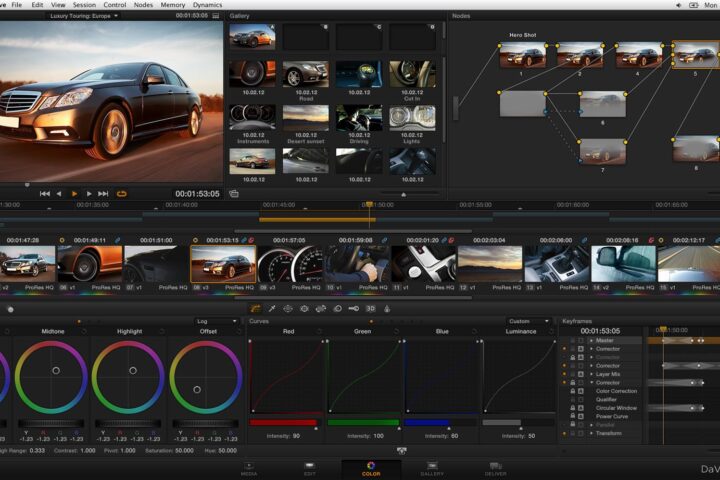Switch to the Edit page tab

(x=310, y=469)
